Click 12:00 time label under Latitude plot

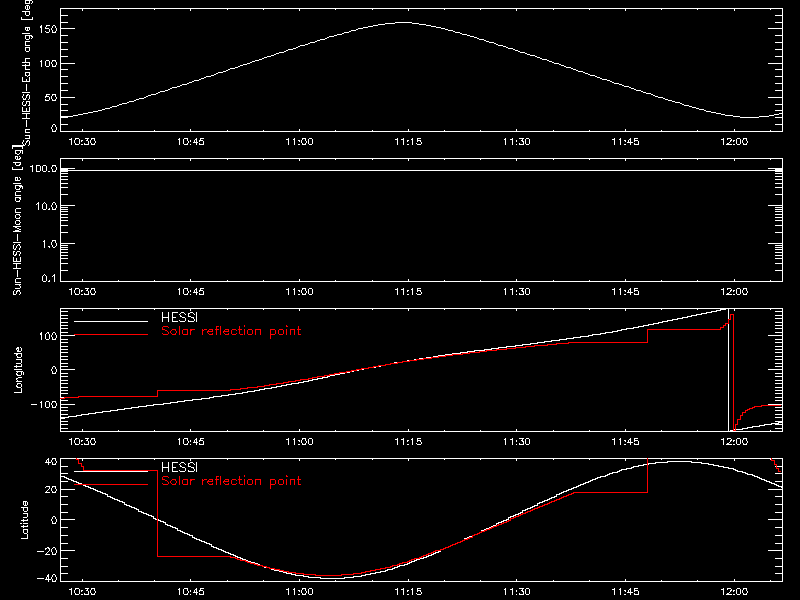(x=734, y=592)
